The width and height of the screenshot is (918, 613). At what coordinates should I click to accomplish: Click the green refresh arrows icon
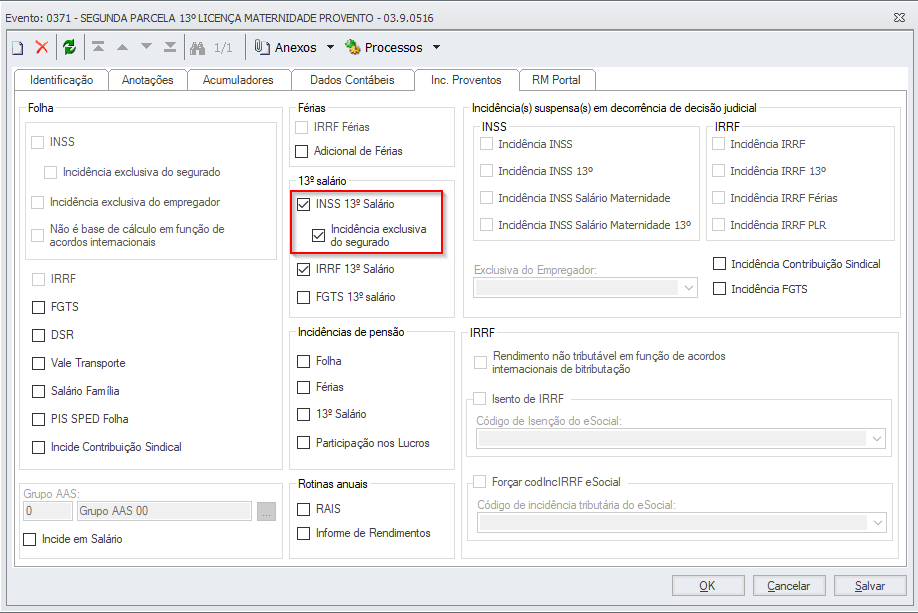(69, 48)
